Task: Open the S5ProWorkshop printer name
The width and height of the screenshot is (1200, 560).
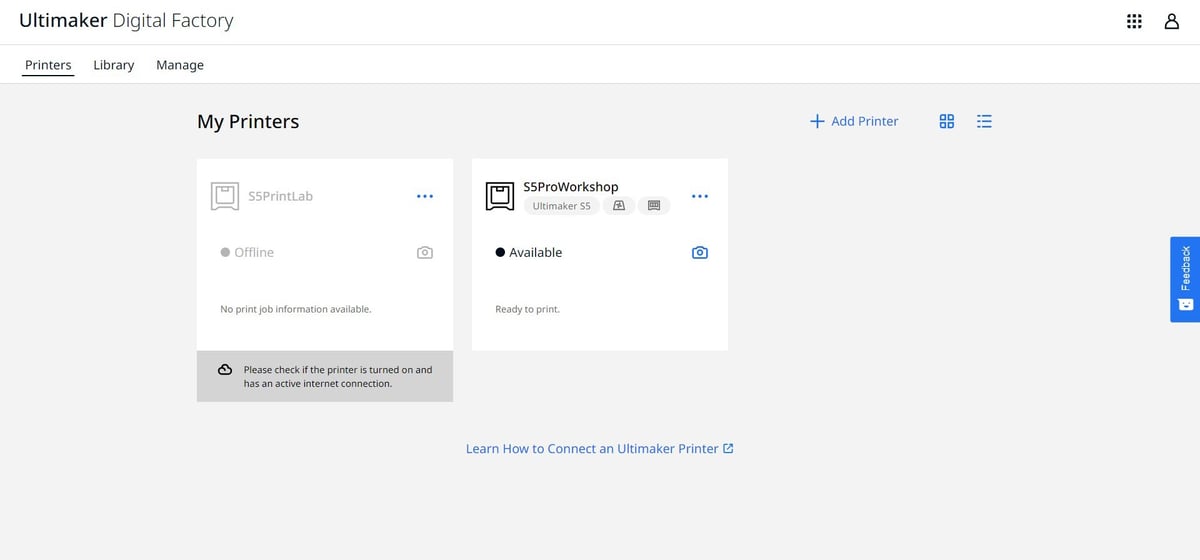Action: click(x=571, y=187)
